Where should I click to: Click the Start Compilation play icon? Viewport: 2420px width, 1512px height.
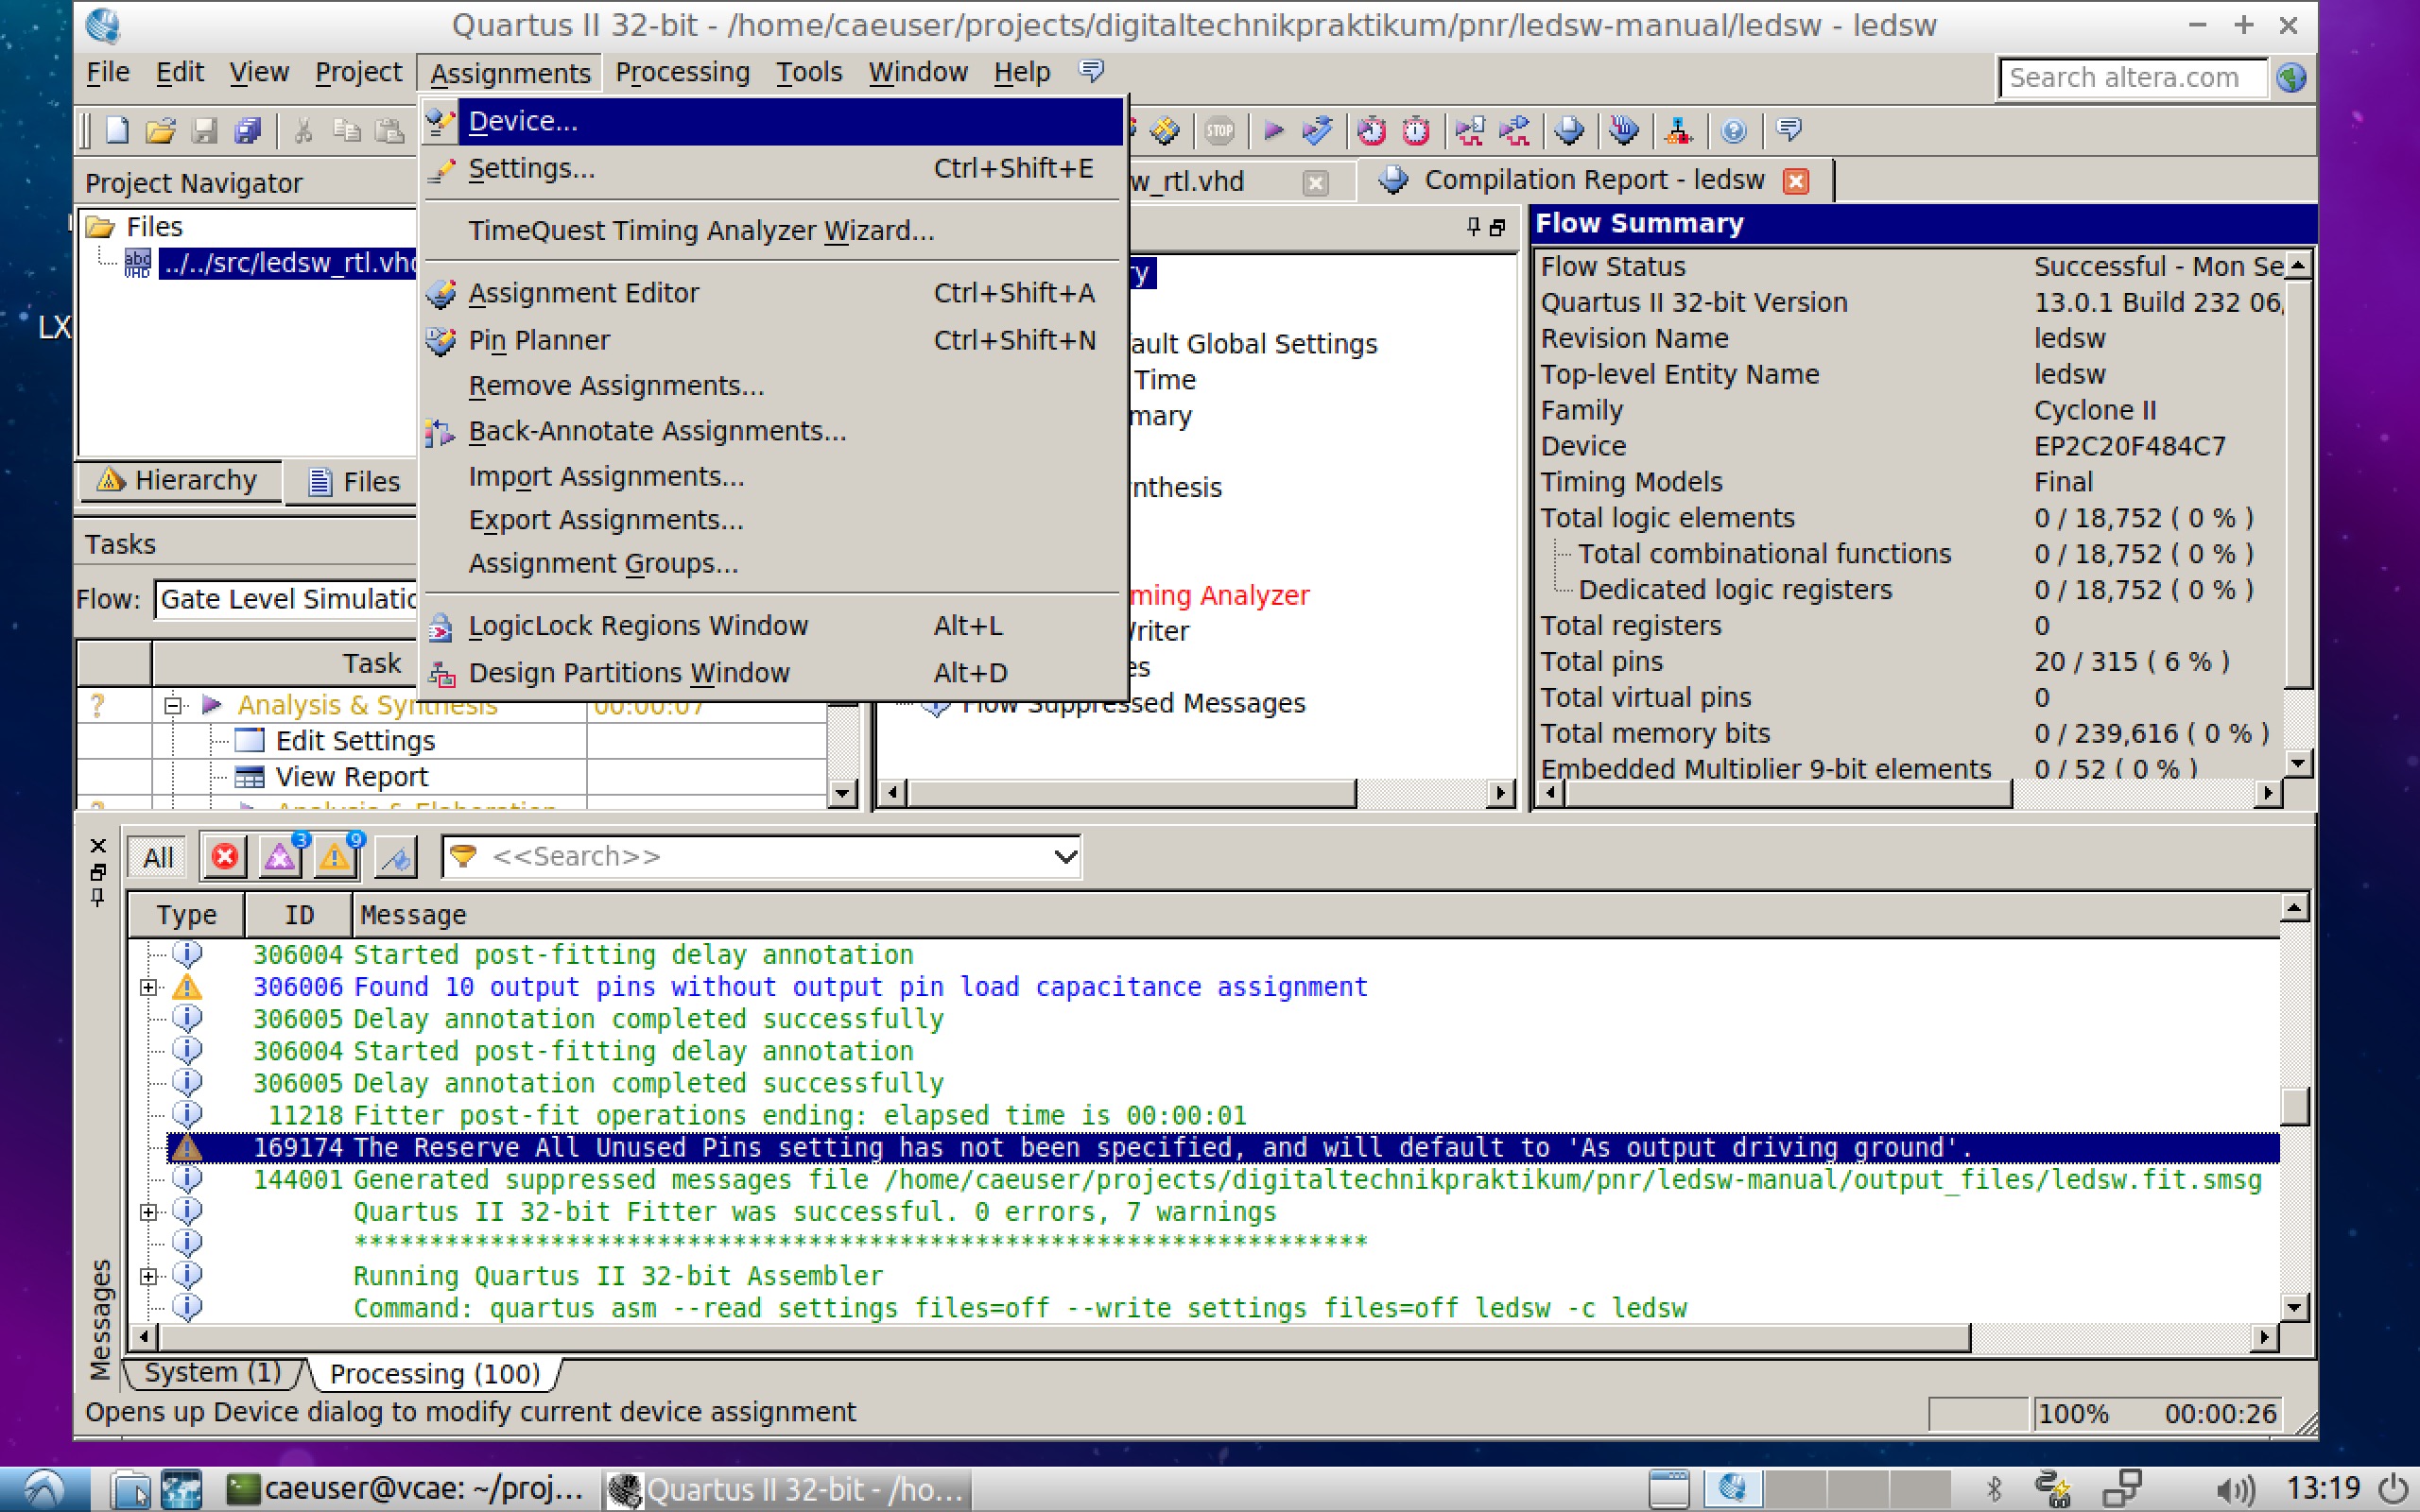pos(1273,130)
